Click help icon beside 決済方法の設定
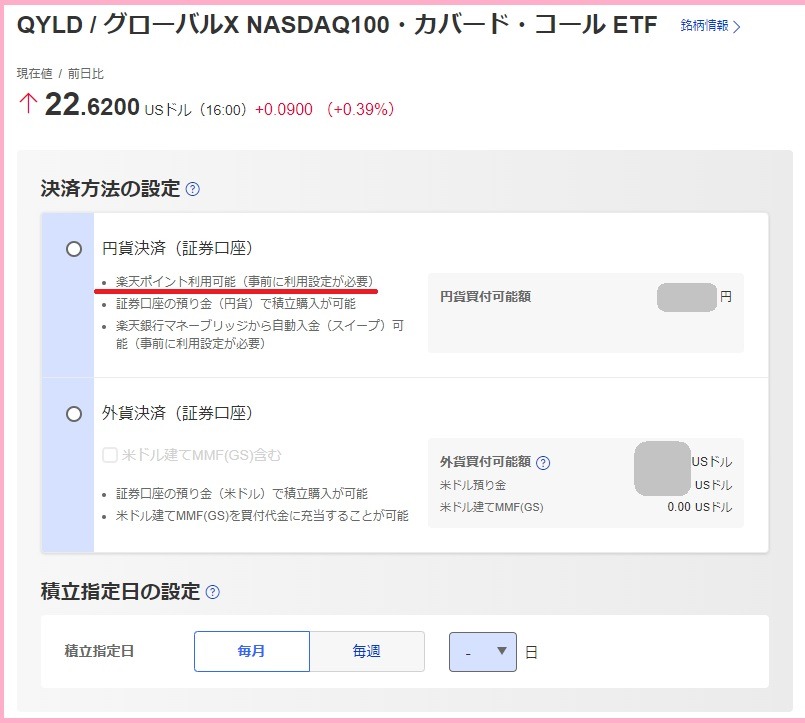This screenshot has height=723, width=805. point(193,189)
